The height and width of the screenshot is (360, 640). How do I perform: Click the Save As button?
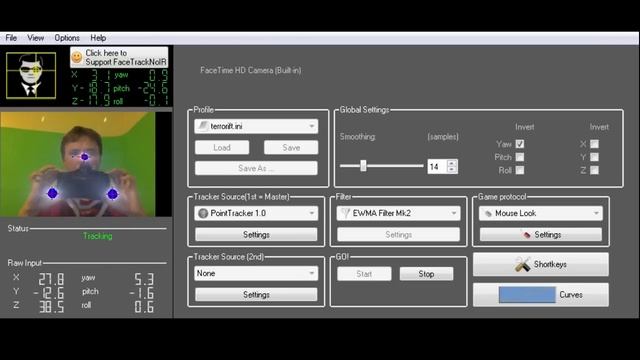click(256, 168)
